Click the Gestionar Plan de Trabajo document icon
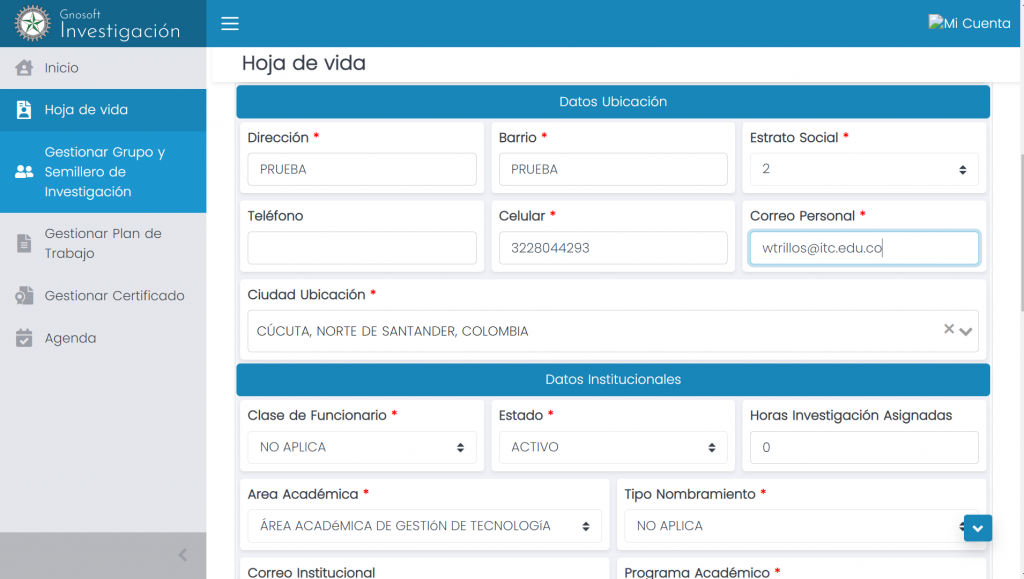This screenshot has height=579, width=1024. pos(24,244)
